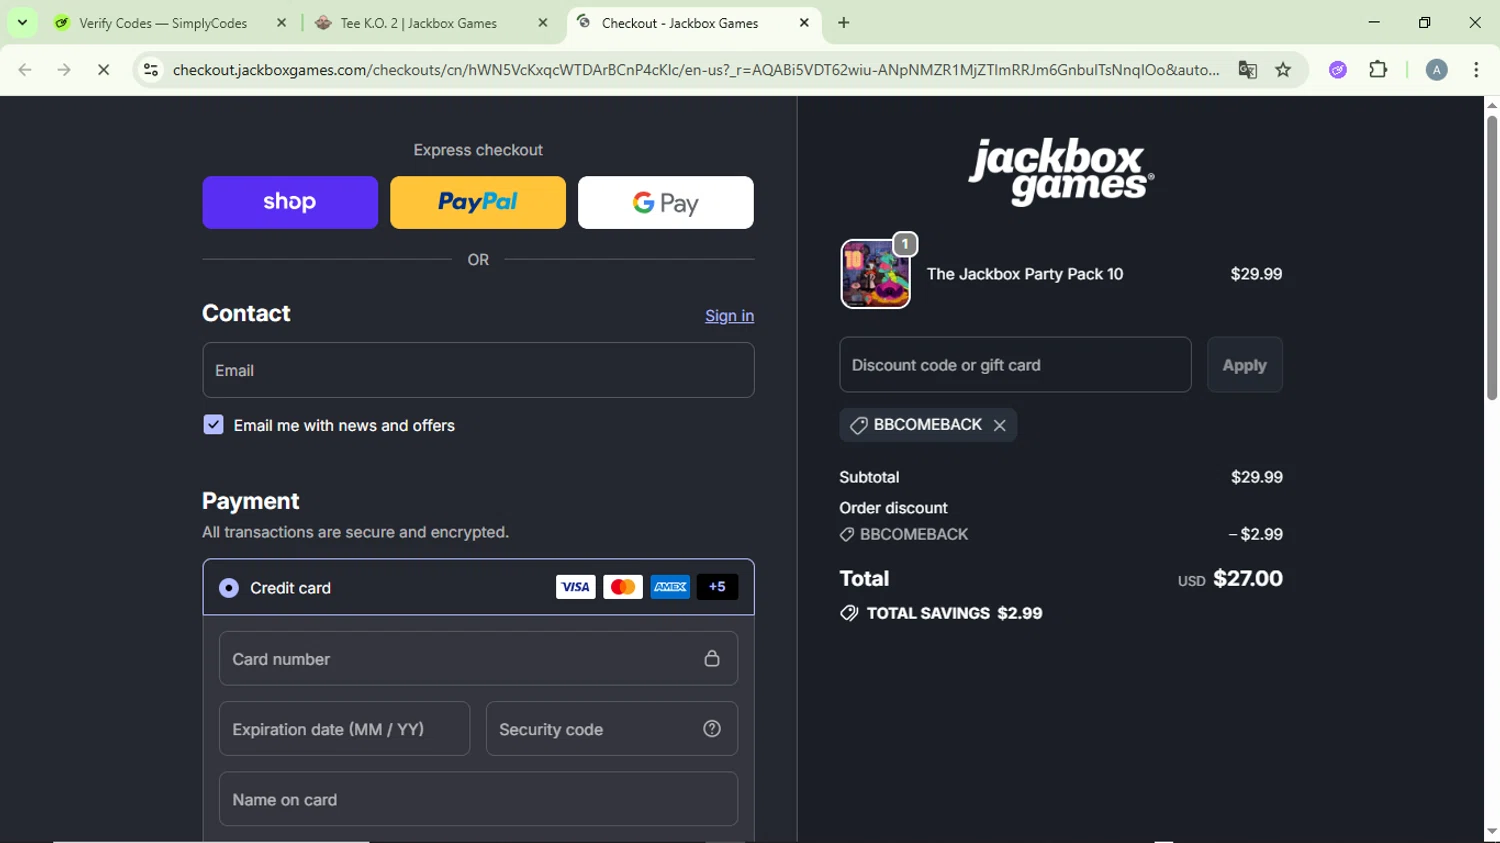This screenshot has height=843, width=1500.
Task: Switch to Tee K.O. 2 Jackbox Games tab
Action: [418, 23]
